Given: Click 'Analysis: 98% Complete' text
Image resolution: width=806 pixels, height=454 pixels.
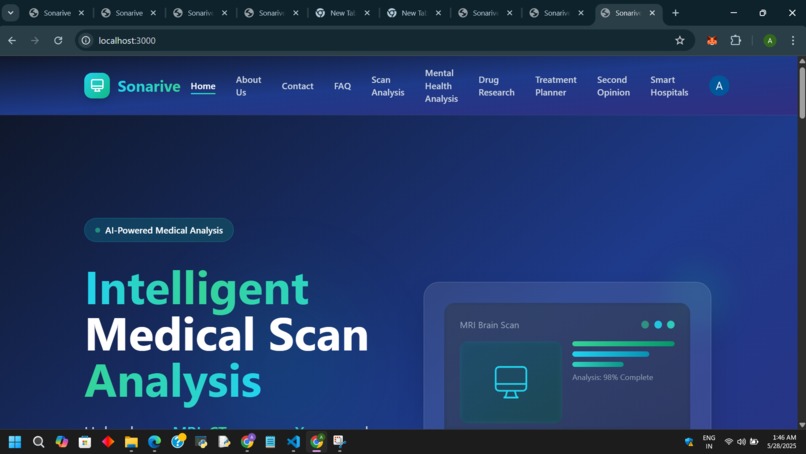Looking at the screenshot, I should tap(613, 377).
